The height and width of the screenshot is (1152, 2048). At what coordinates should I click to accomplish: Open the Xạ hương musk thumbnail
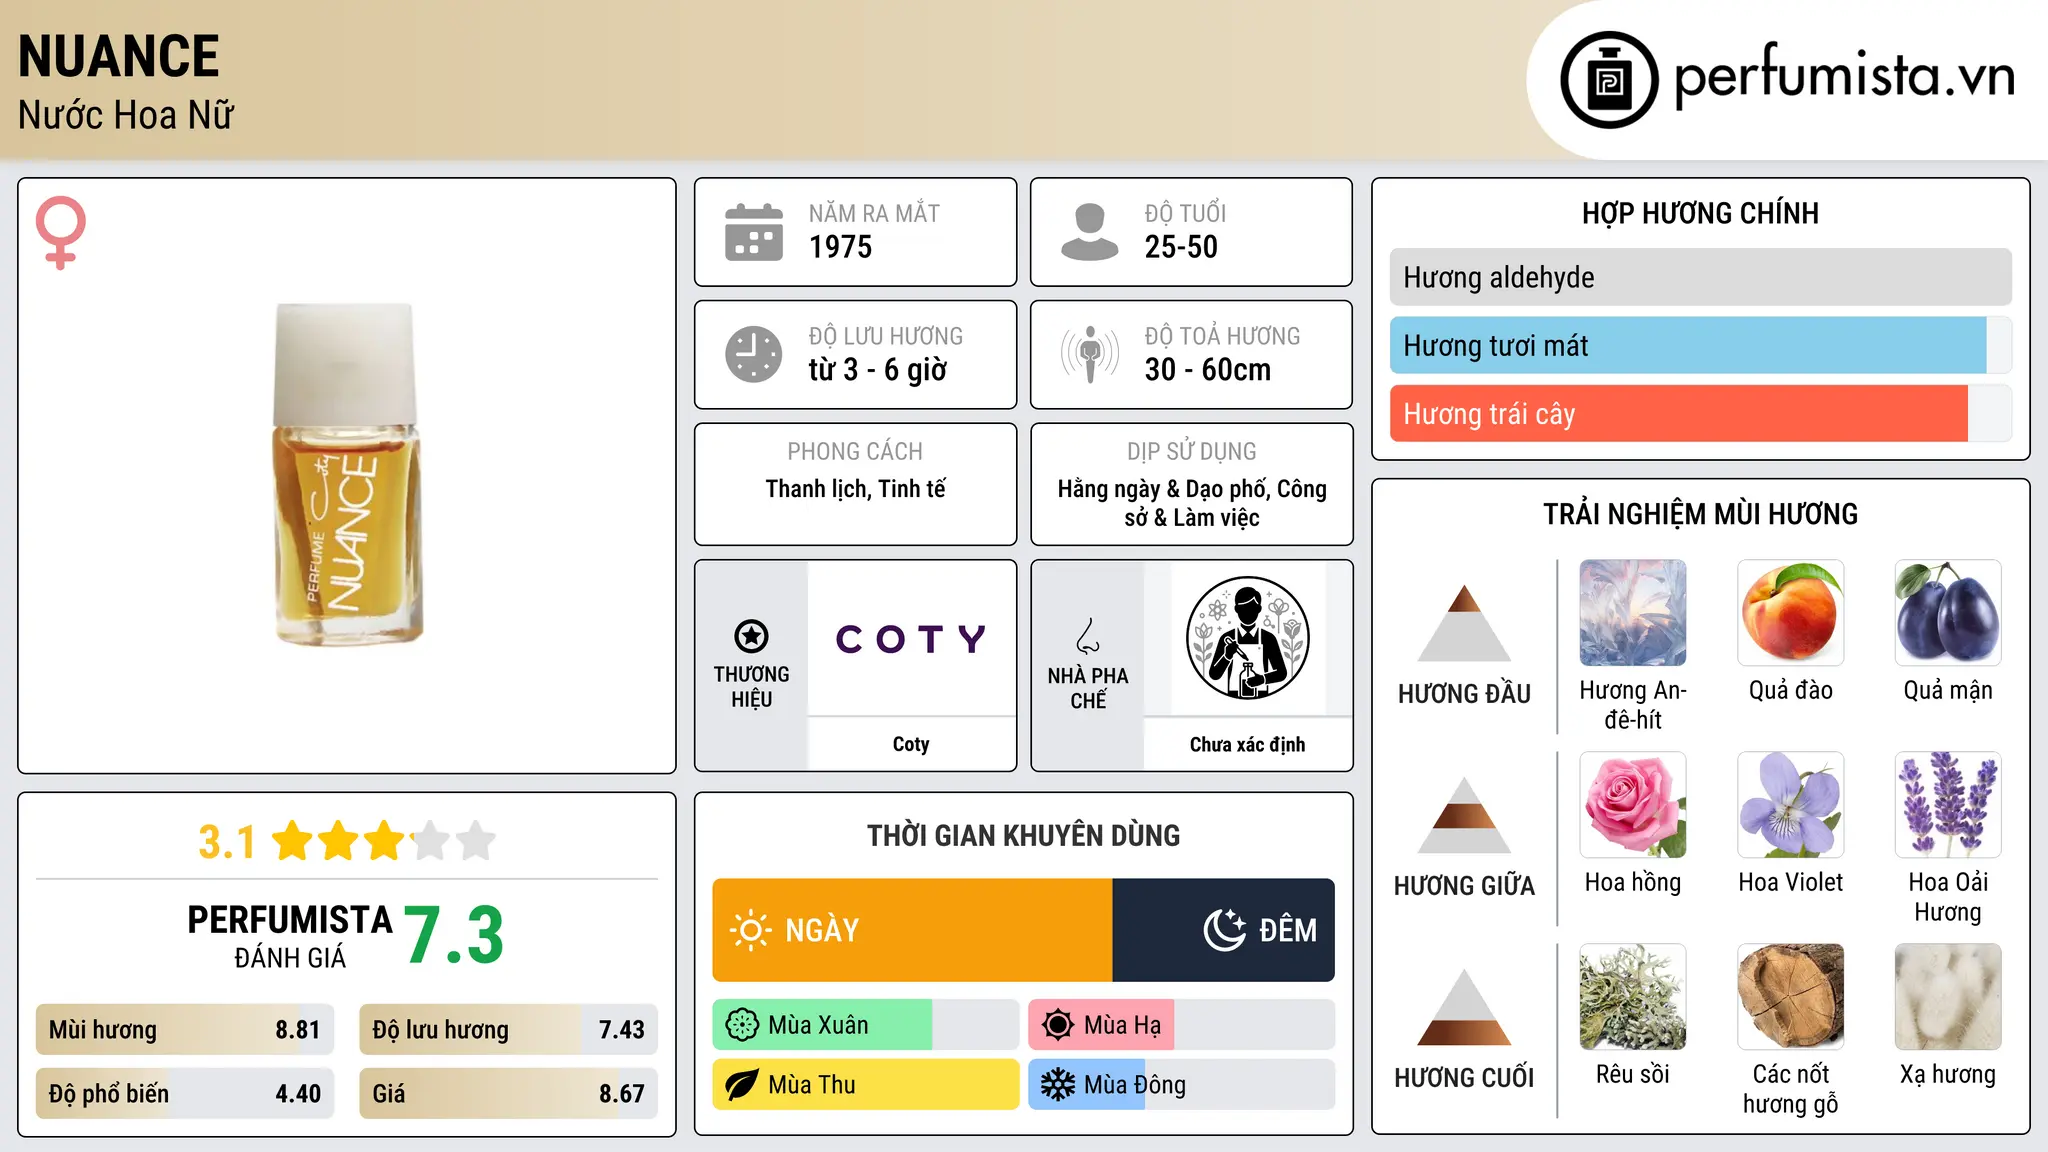[1948, 997]
